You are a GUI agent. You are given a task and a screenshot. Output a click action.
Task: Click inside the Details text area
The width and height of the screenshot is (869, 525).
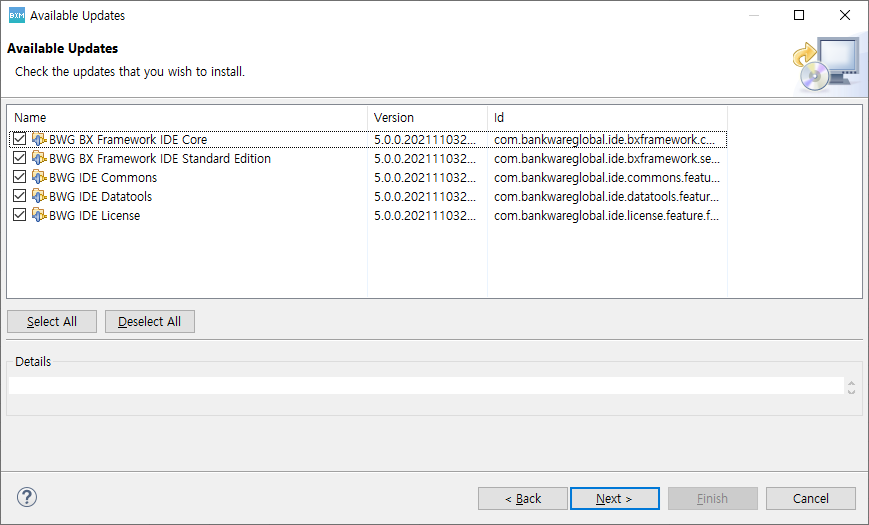426,386
